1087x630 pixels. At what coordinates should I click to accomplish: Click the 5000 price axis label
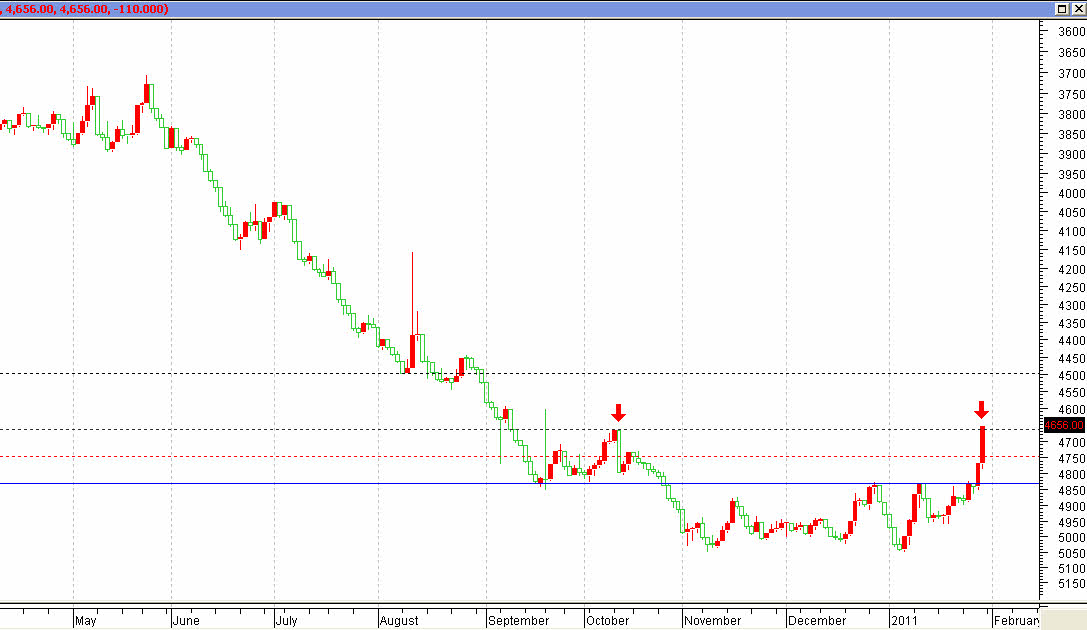click(1072, 538)
